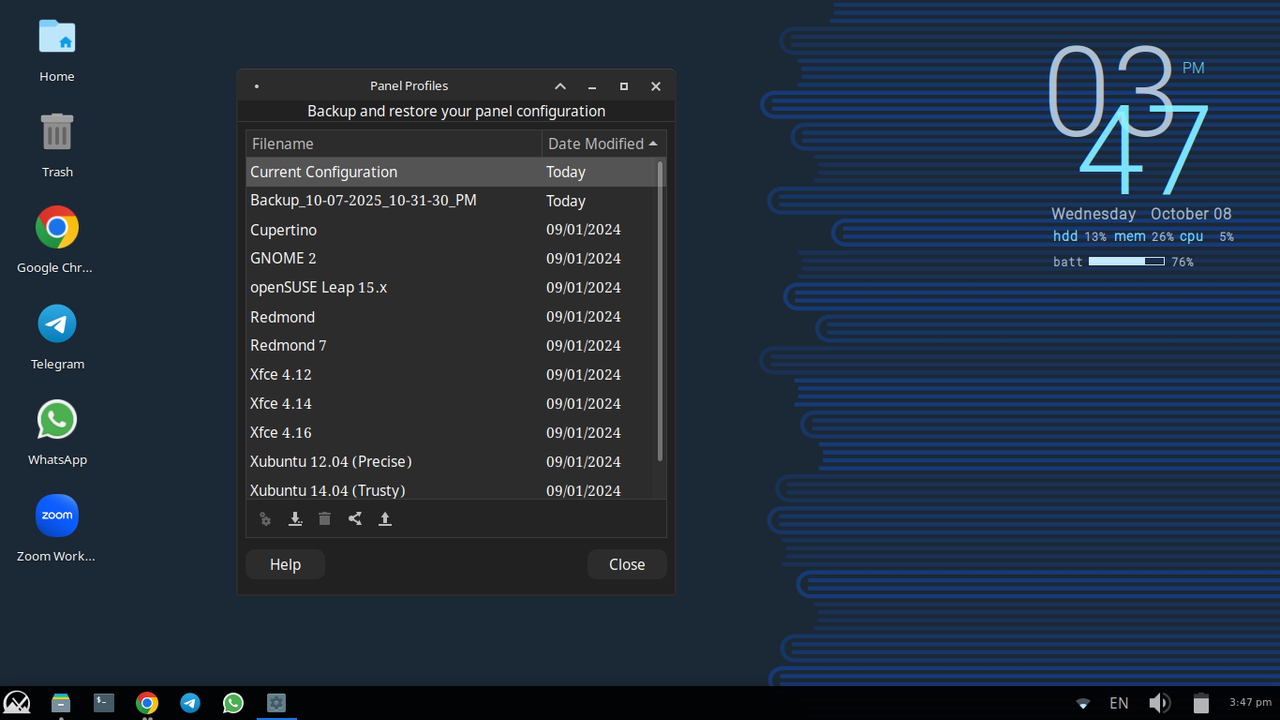Open the Help for Panel Profiles
Viewport: 1280px width, 720px height.
pyautogui.click(x=284, y=563)
